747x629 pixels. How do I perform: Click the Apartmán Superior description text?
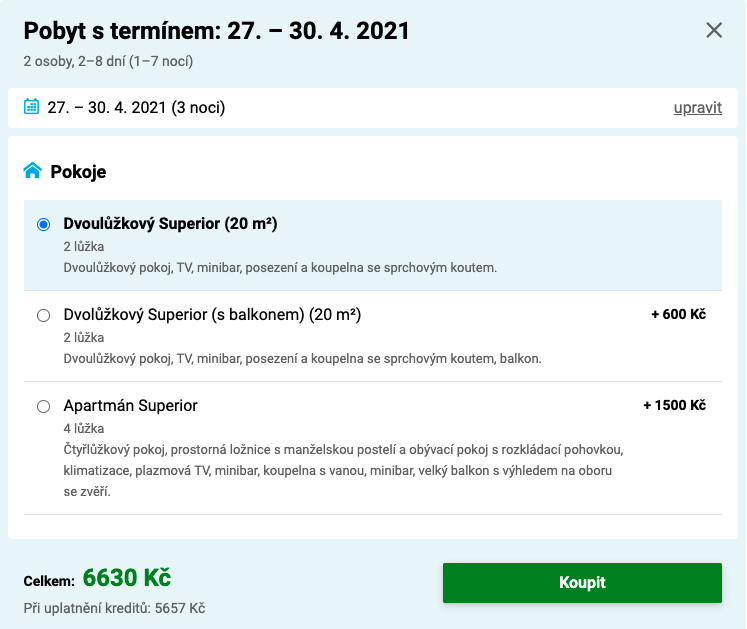coord(343,470)
